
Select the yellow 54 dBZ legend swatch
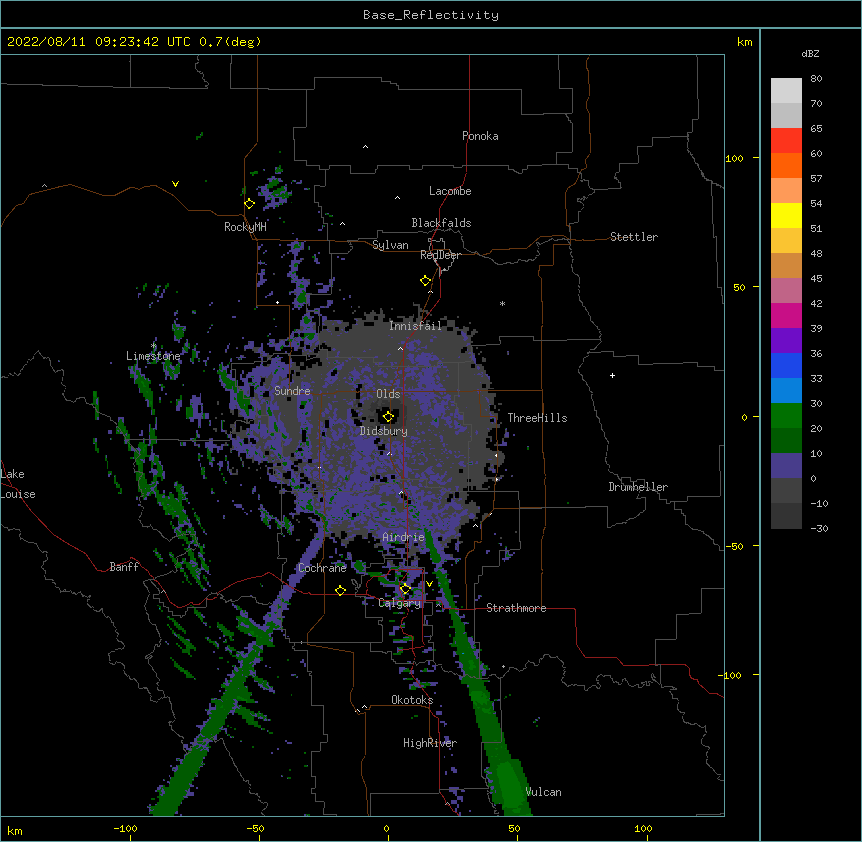point(786,215)
